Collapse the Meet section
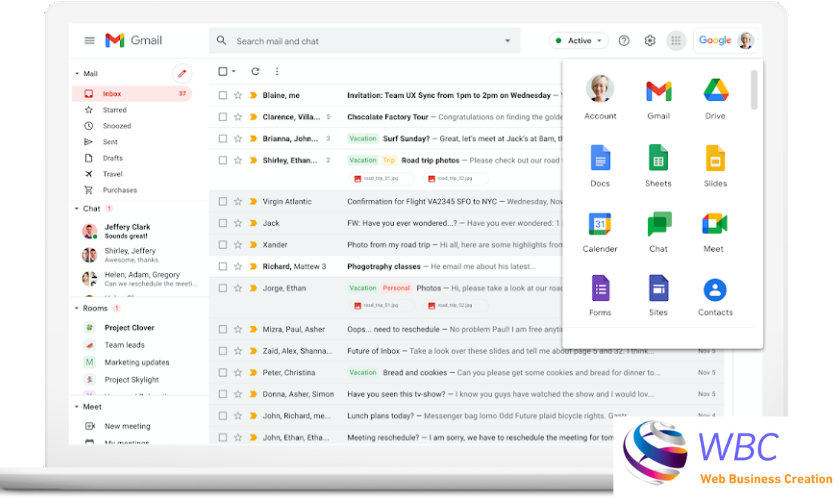The height and width of the screenshot is (500, 840). pyautogui.click(x=77, y=407)
